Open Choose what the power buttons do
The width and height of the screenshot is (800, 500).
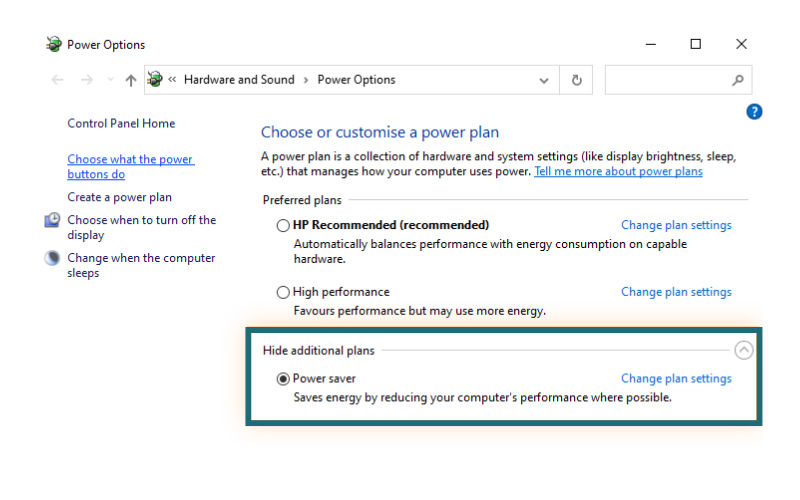(x=130, y=166)
